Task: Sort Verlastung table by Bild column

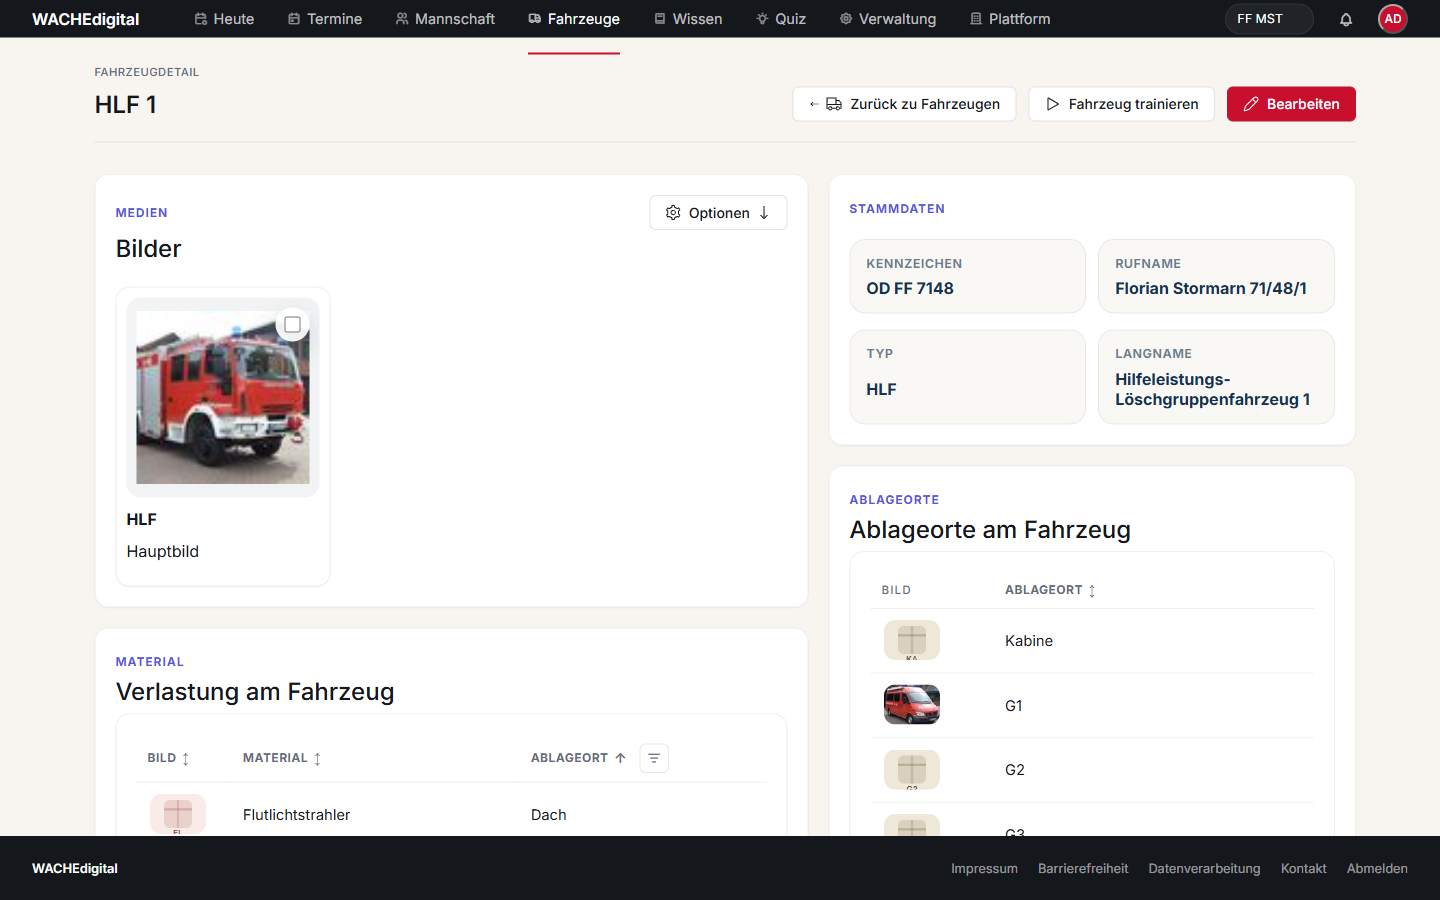Action: [168, 758]
